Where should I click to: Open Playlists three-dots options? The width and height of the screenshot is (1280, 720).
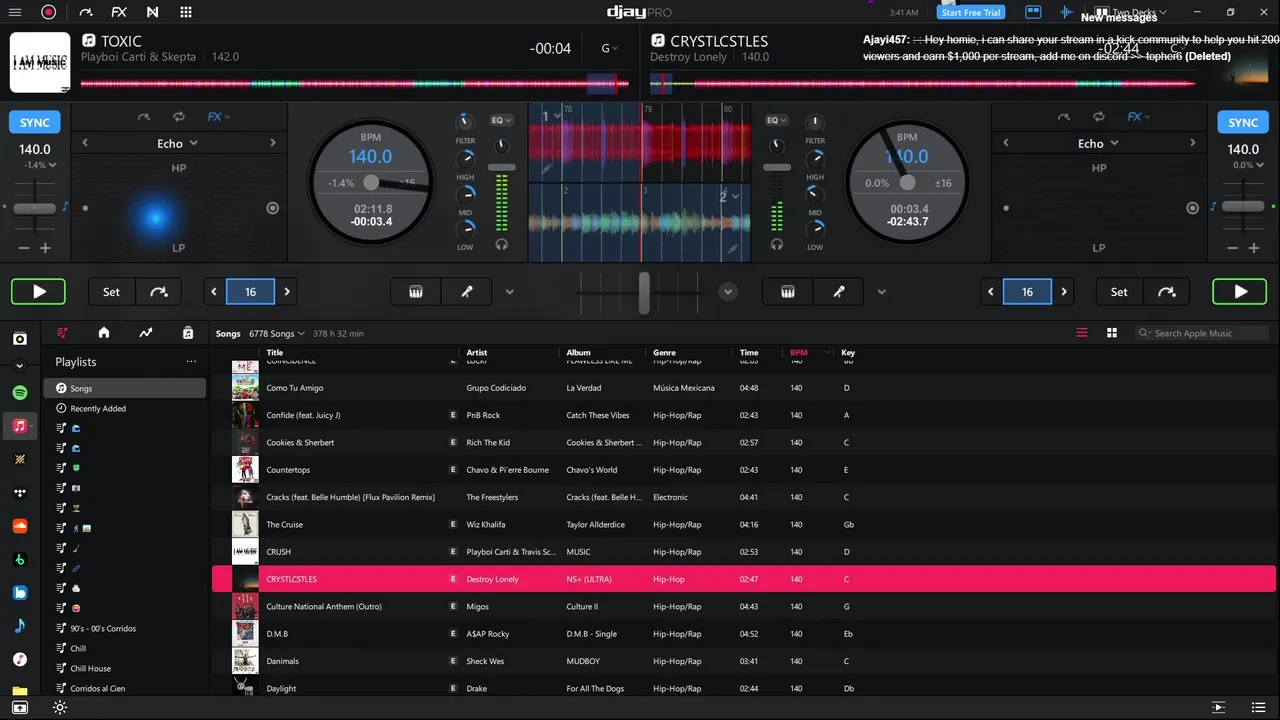tap(191, 362)
